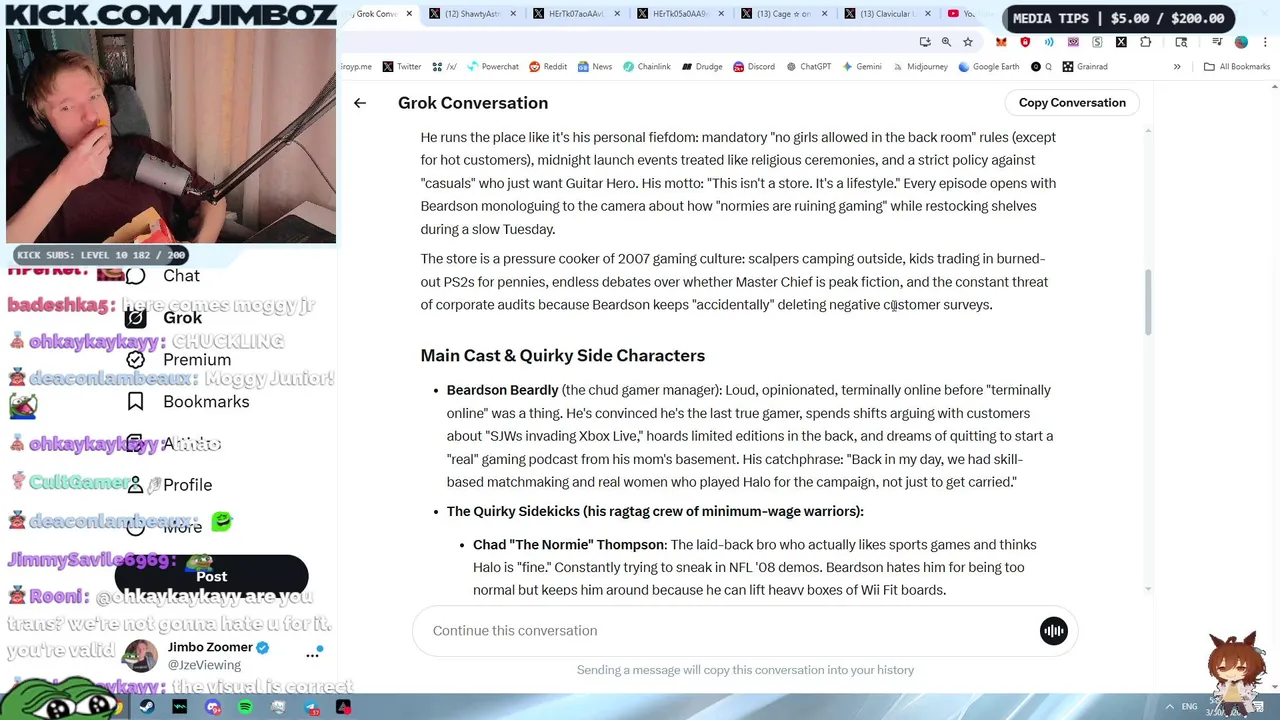
Task: Open Bookmarks in the X sidebar
Action: (x=187, y=402)
